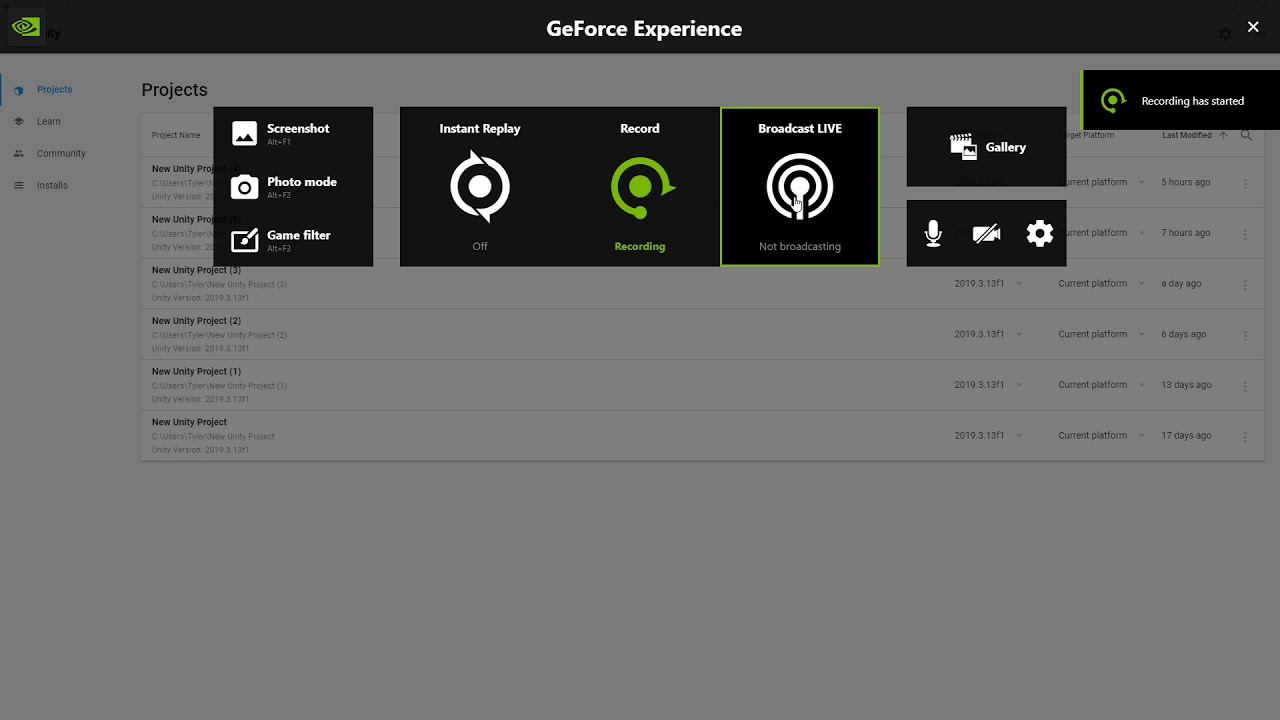Expand Unity version dropdown for New Unity Project (1)

click(x=1019, y=385)
